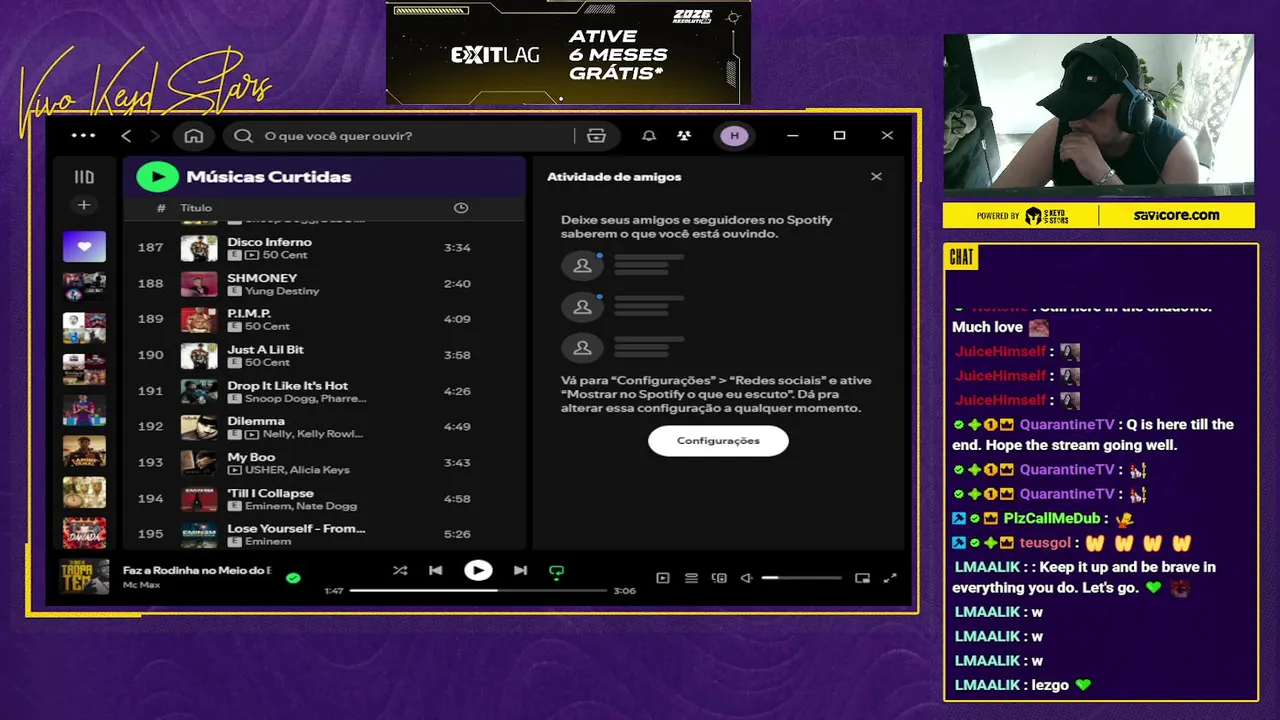Open the Liked Songs heart tile in sidebar
This screenshot has height=720, width=1280.
84,246
